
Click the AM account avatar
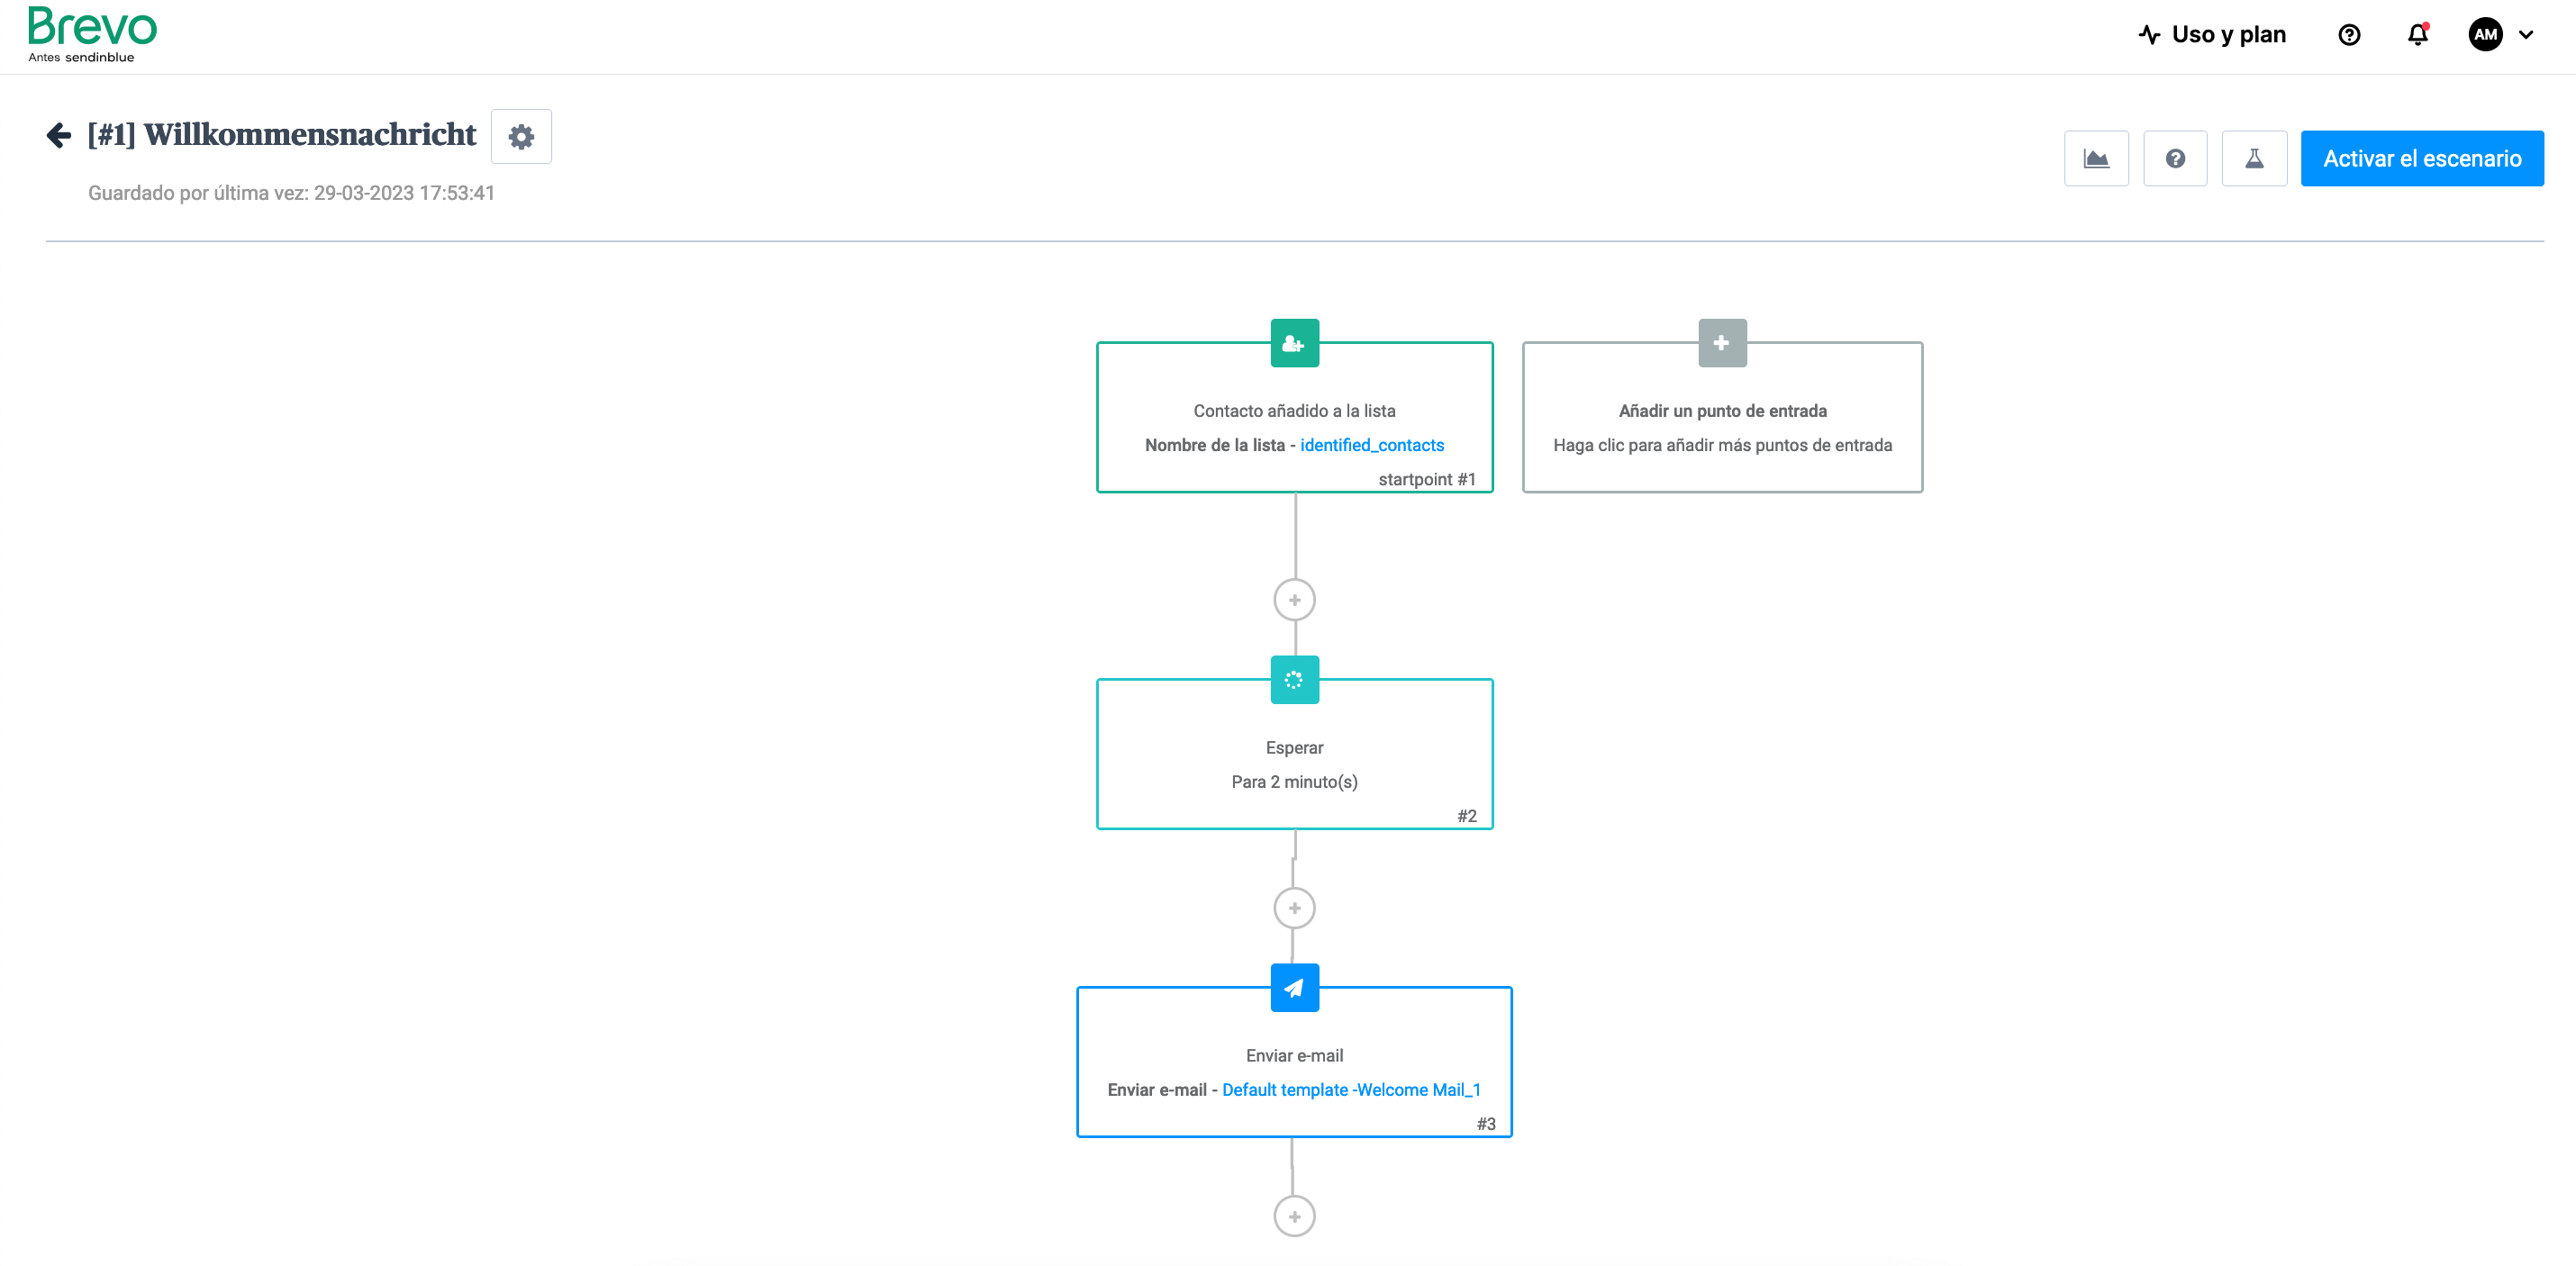click(x=2485, y=35)
